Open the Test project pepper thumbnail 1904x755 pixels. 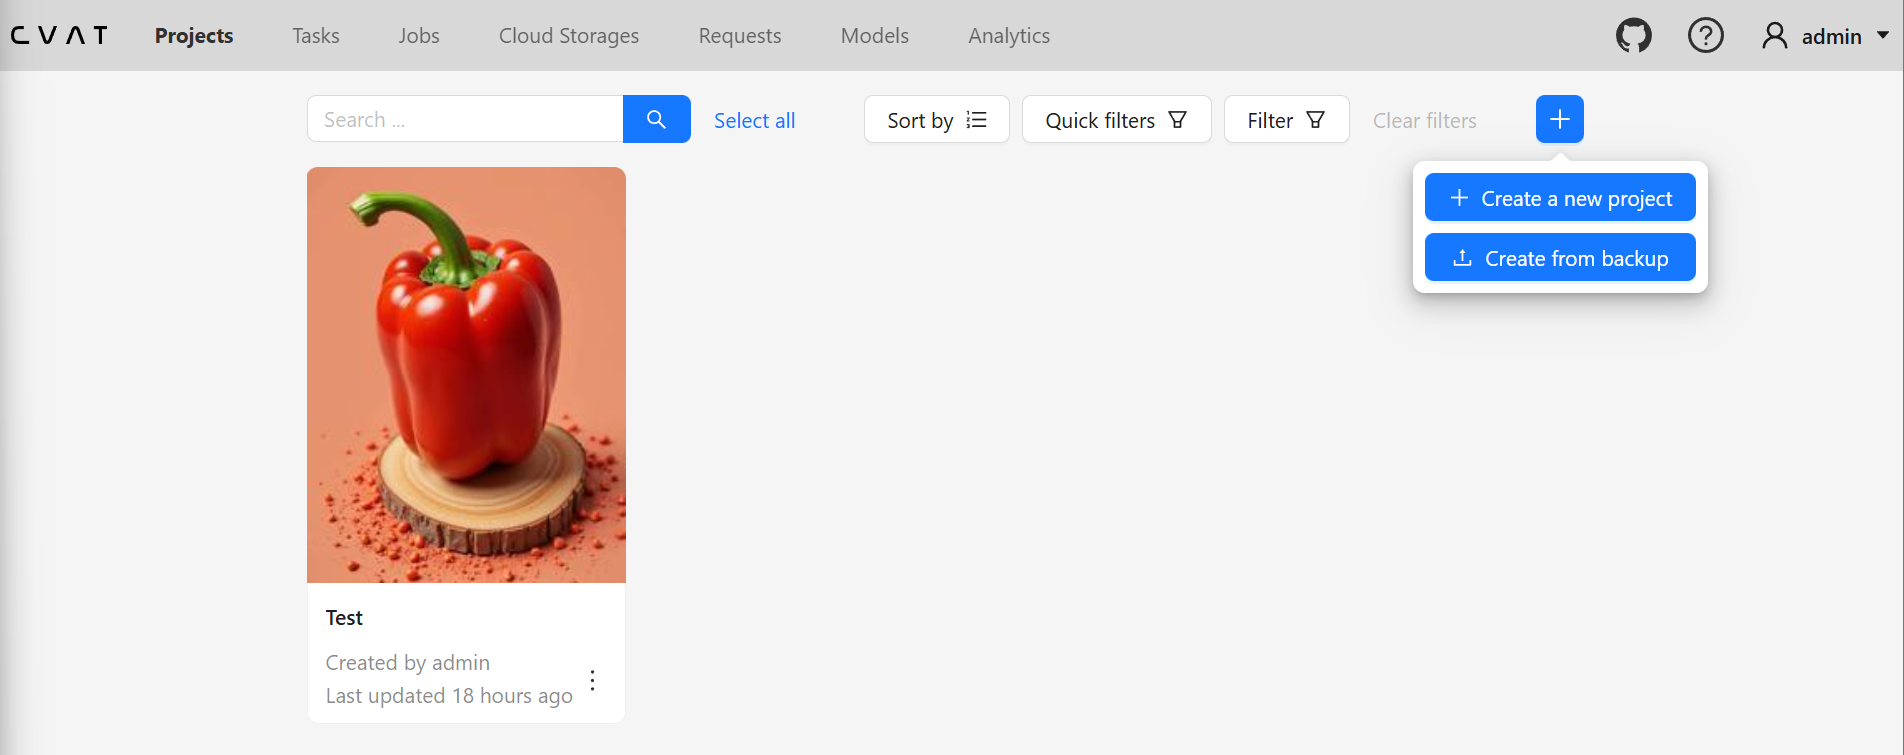point(466,375)
